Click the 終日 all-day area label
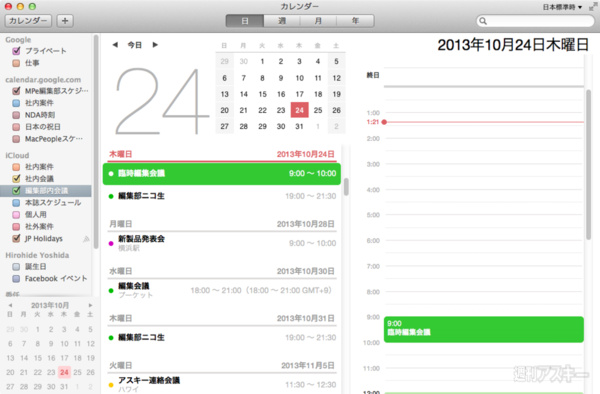 tap(373, 75)
